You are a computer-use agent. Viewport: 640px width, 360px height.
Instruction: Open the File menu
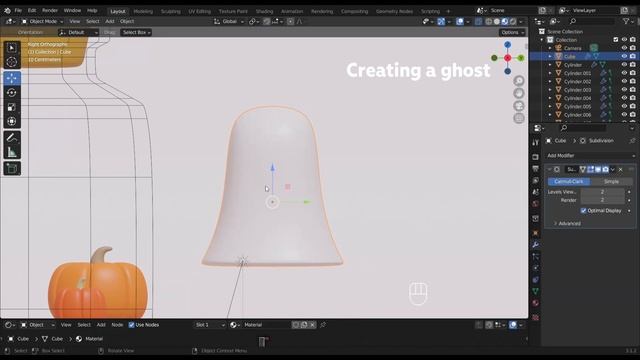click(18, 11)
